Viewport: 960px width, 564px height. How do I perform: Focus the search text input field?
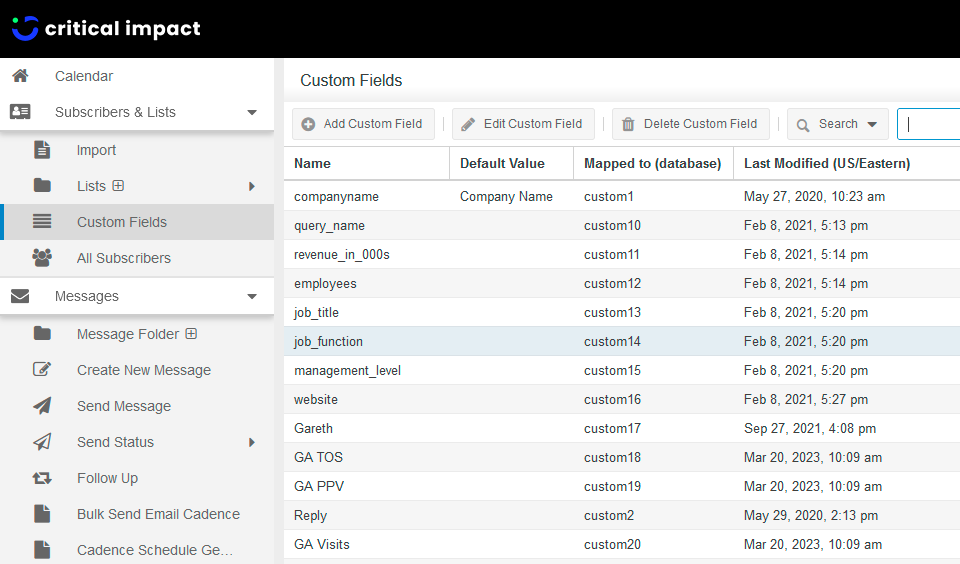[x=929, y=124]
